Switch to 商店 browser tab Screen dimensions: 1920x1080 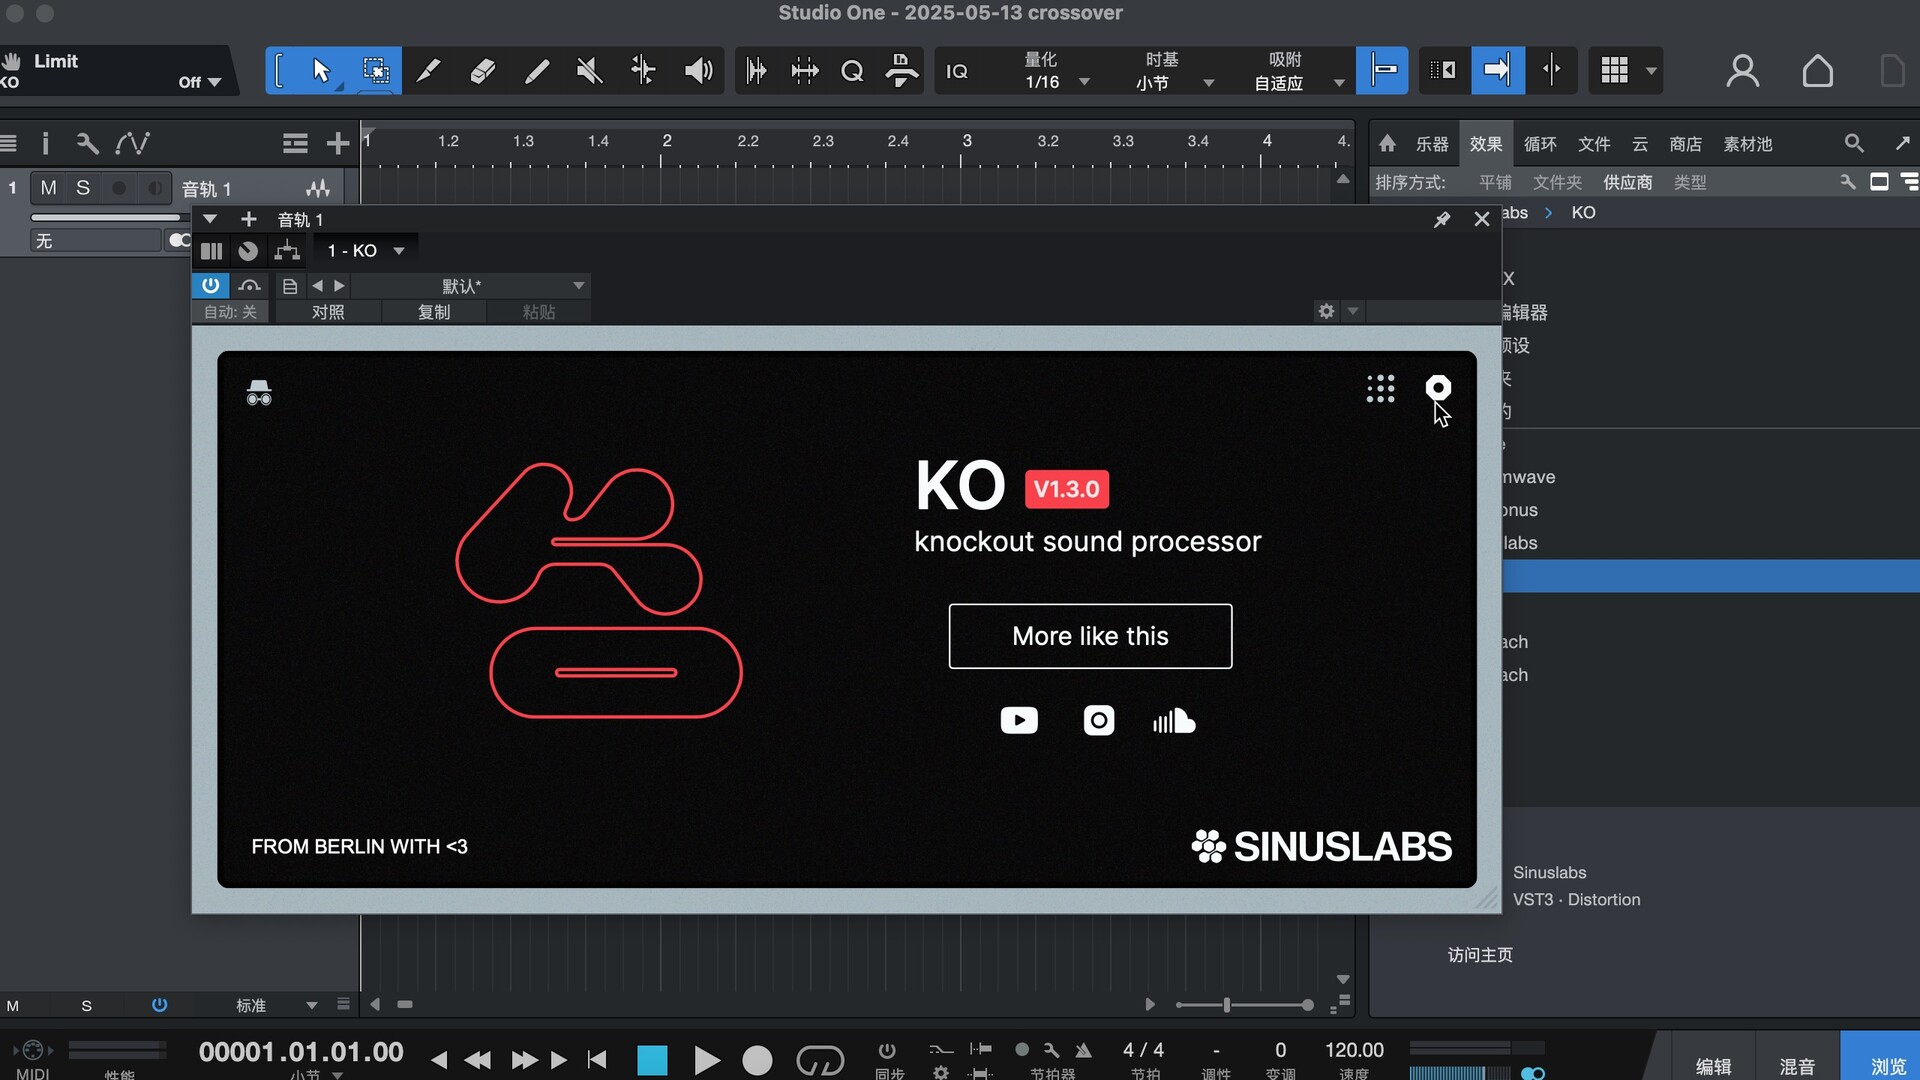(1686, 144)
